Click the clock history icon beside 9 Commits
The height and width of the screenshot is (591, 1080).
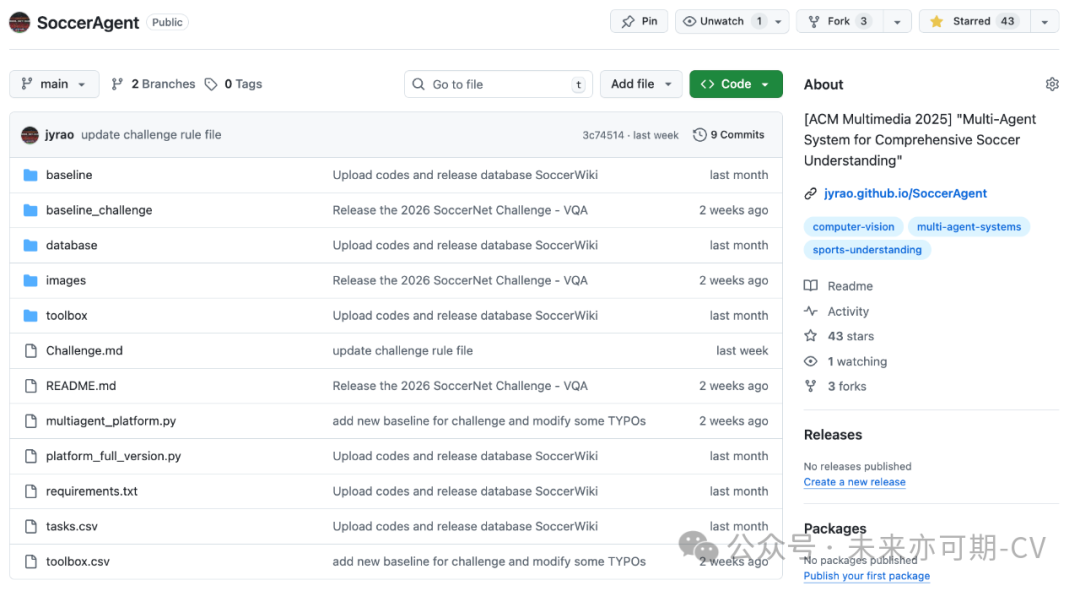tap(699, 135)
